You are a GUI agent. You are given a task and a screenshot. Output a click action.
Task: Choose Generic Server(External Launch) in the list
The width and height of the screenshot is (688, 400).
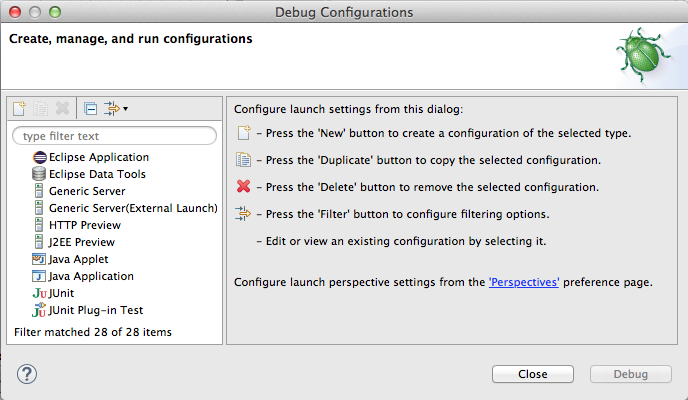[132, 208]
